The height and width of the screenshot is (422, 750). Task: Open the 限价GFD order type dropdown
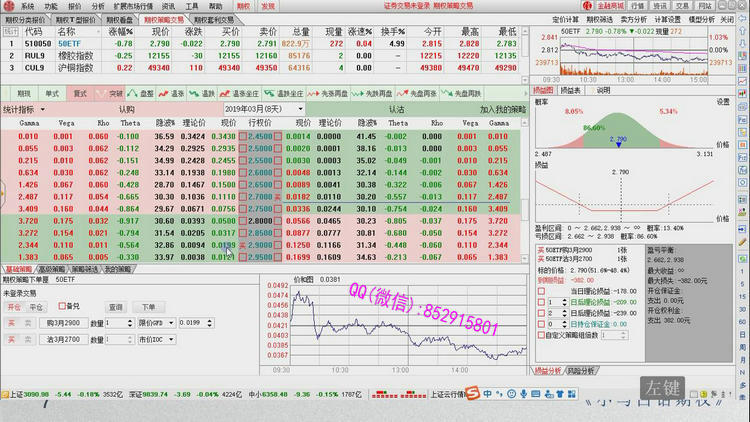pos(157,323)
